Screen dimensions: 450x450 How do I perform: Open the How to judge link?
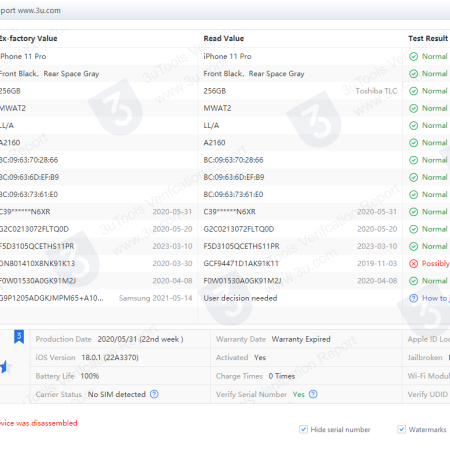436,298
